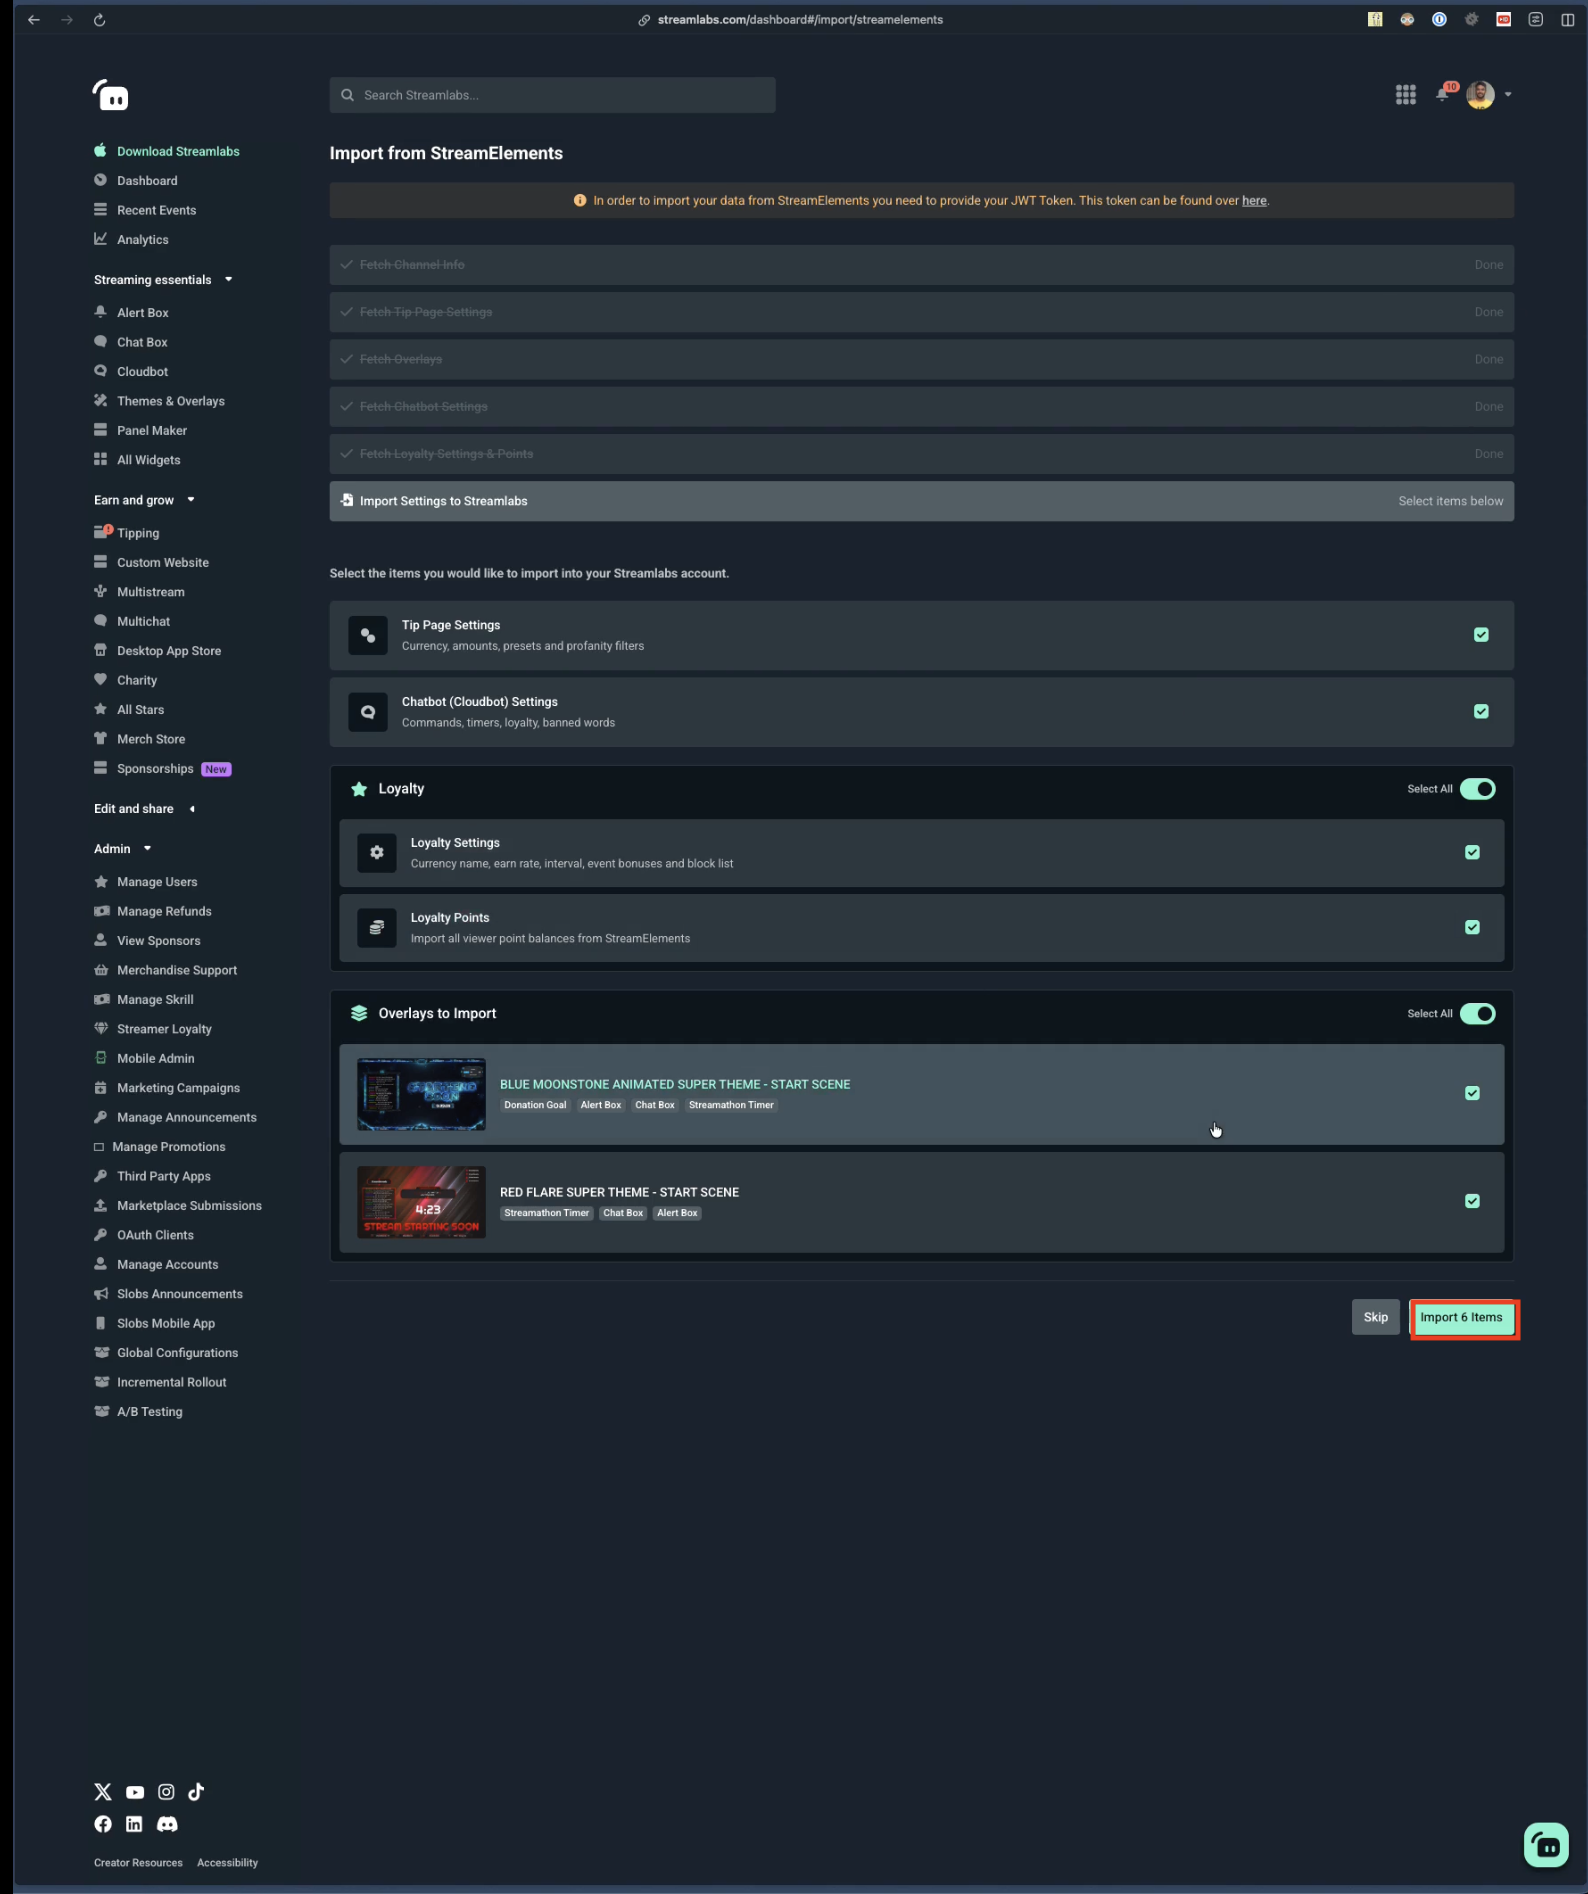Open Streamlabs Discord server icon
The width and height of the screenshot is (1588, 1894).
[167, 1824]
